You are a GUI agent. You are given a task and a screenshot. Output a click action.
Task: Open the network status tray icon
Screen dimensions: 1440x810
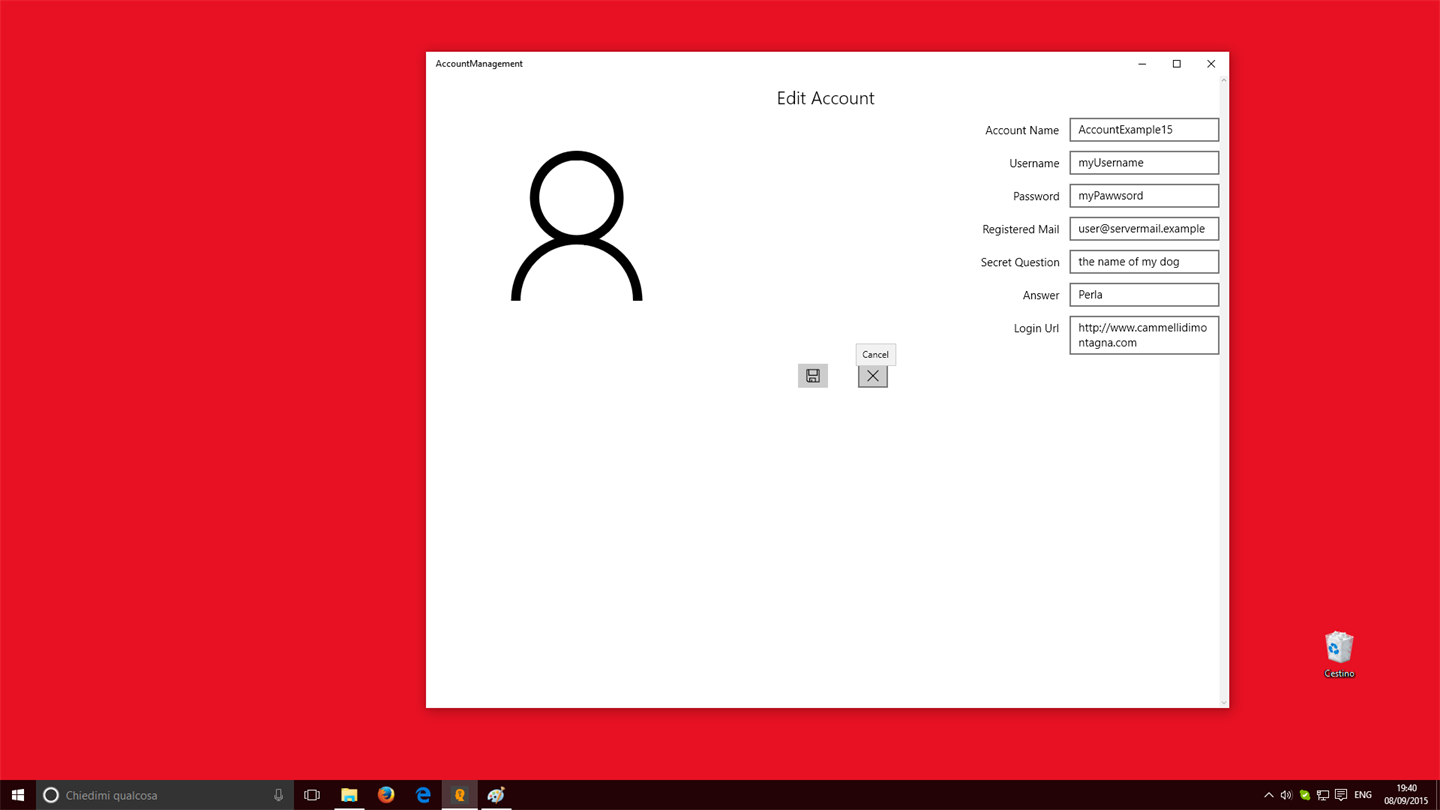point(1322,795)
